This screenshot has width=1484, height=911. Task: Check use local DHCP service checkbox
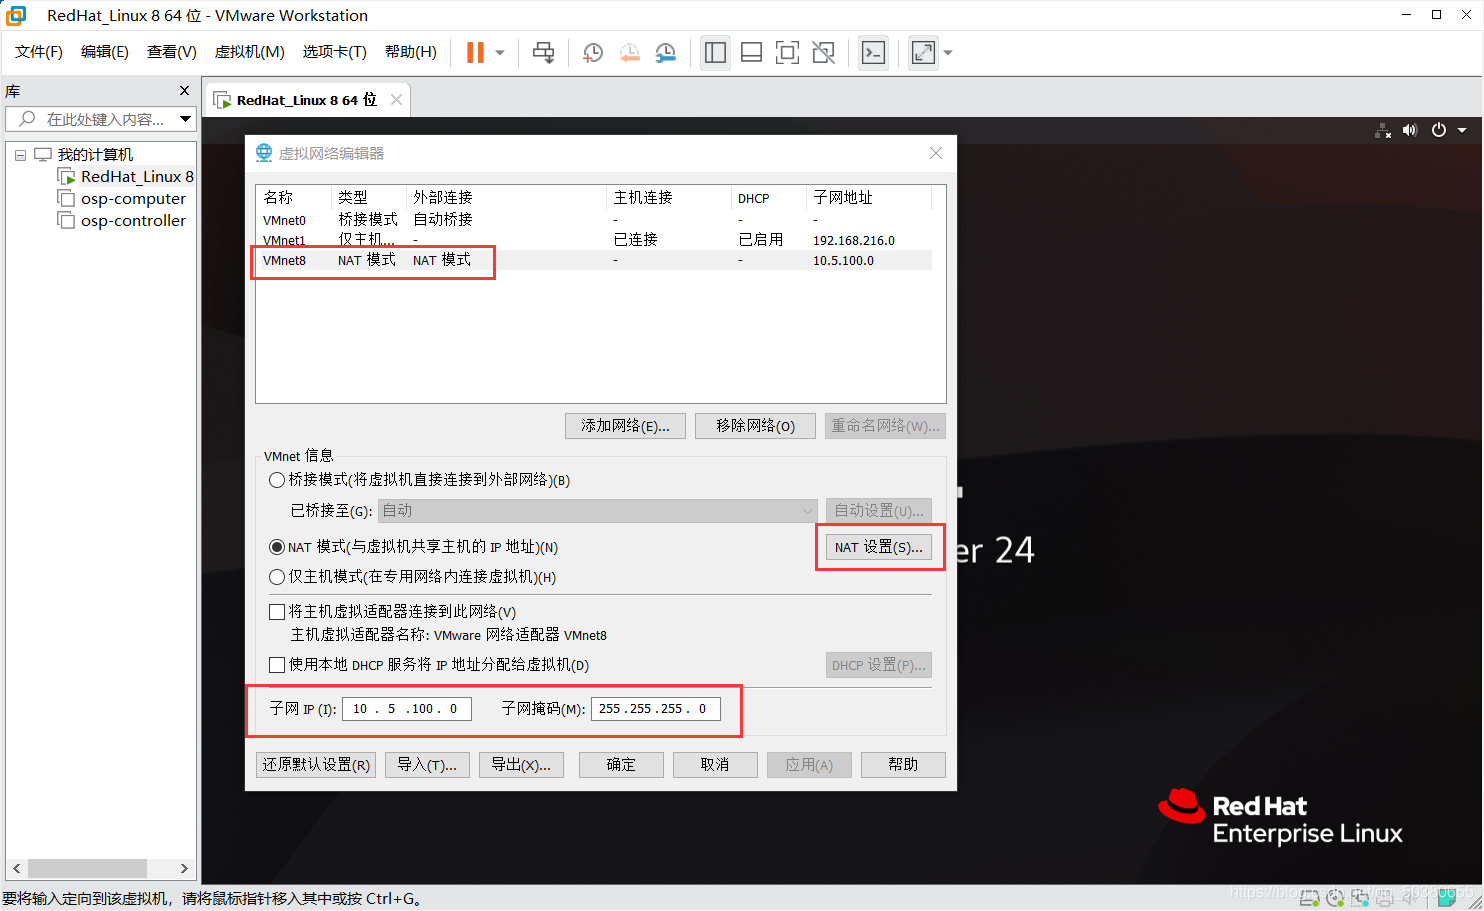(277, 665)
